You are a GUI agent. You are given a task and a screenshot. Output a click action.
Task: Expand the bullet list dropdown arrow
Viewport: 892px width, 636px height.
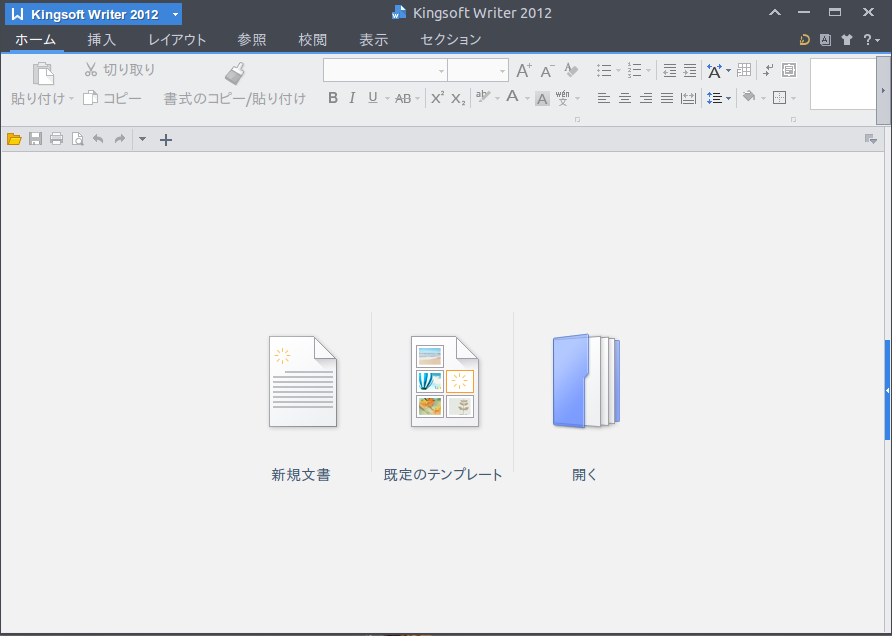(618, 71)
